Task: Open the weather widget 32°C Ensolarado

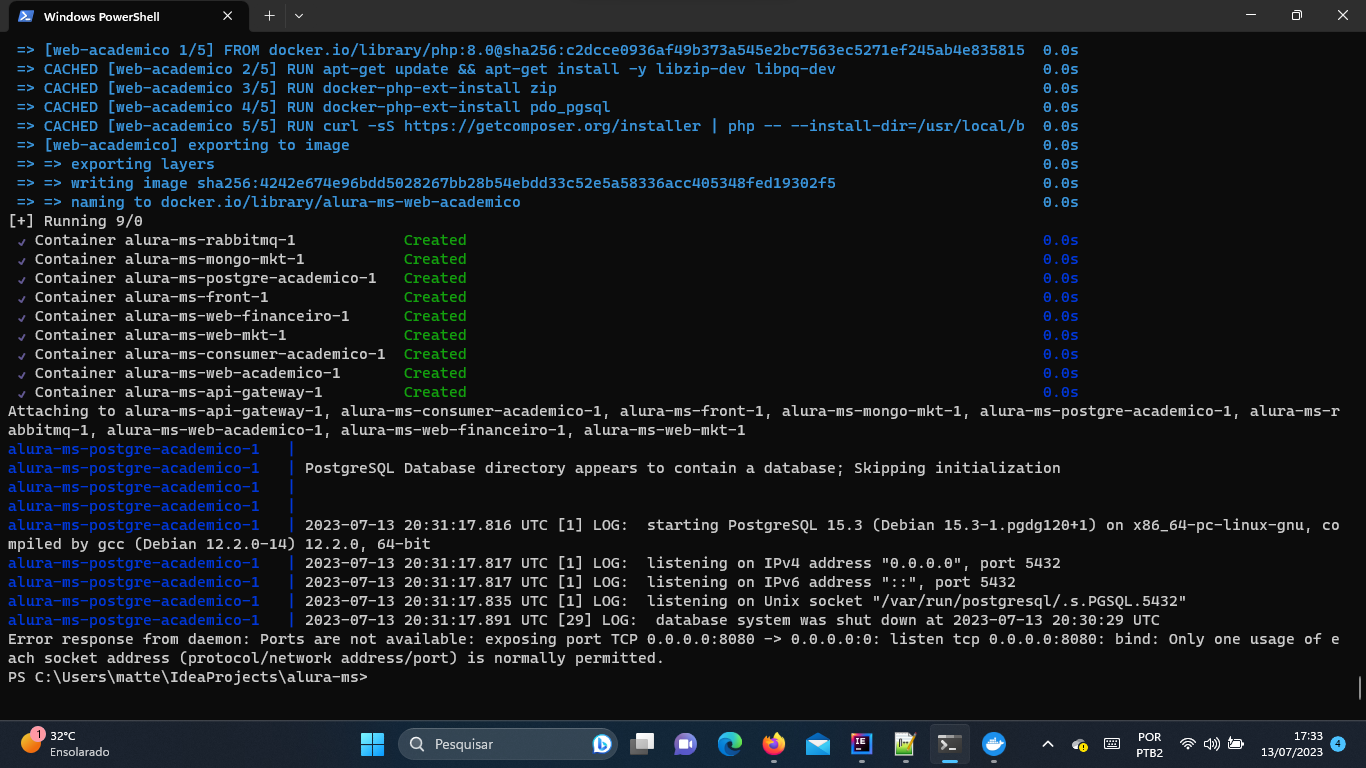Action: pyautogui.click(x=65, y=744)
